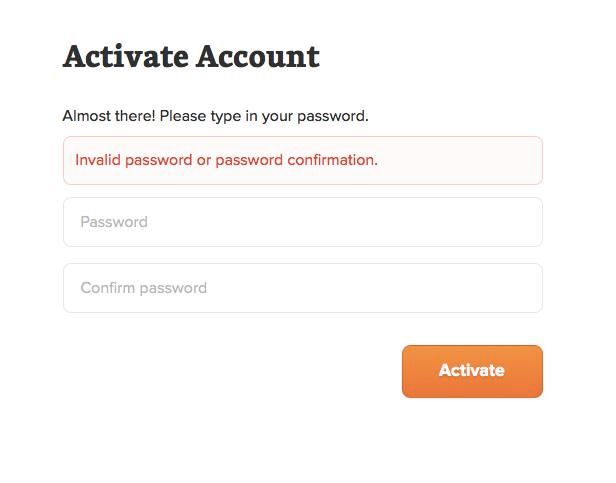Image resolution: width=616 pixels, height=483 pixels.
Task: Click the bold page title text
Action: (191, 57)
